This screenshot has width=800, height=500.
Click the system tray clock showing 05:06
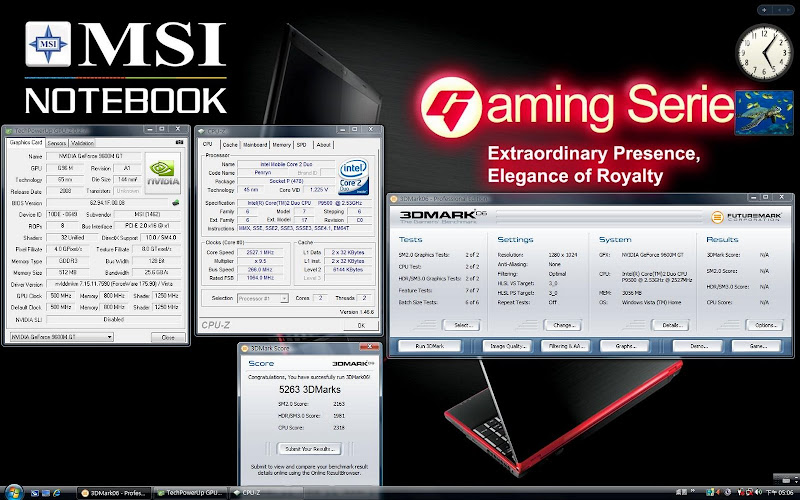780,492
